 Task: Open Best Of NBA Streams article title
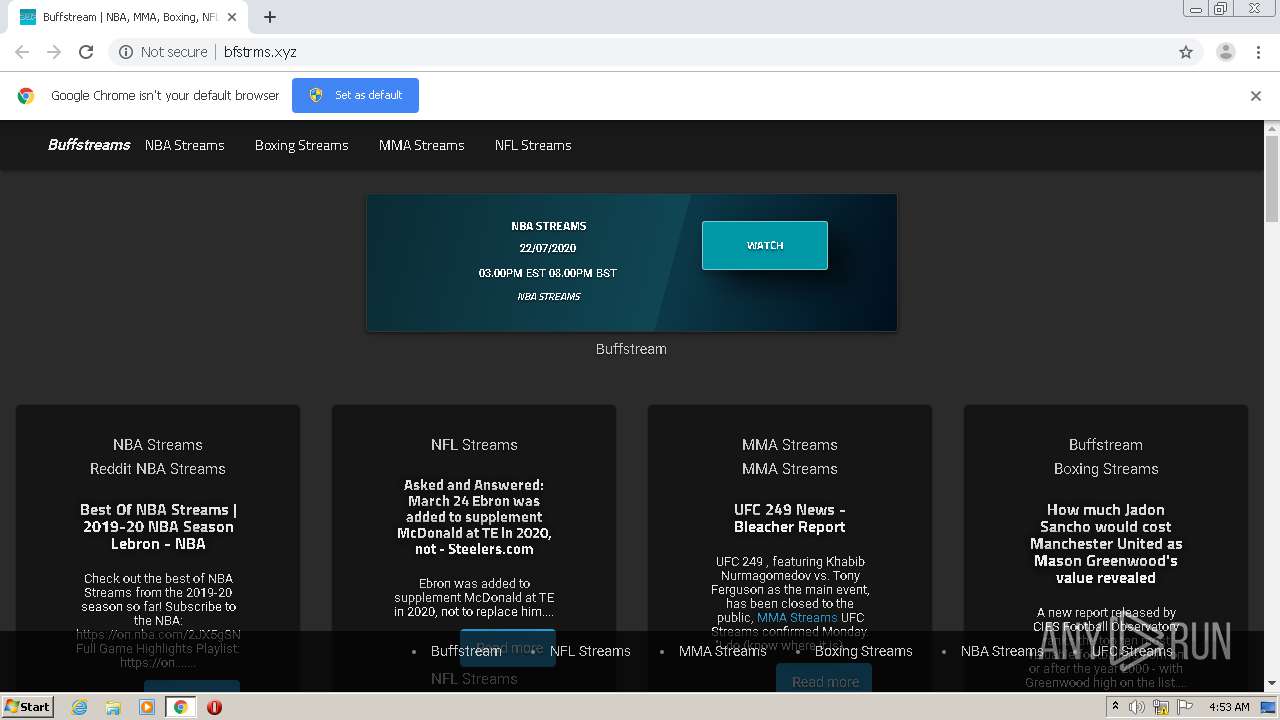pyautogui.click(x=158, y=527)
